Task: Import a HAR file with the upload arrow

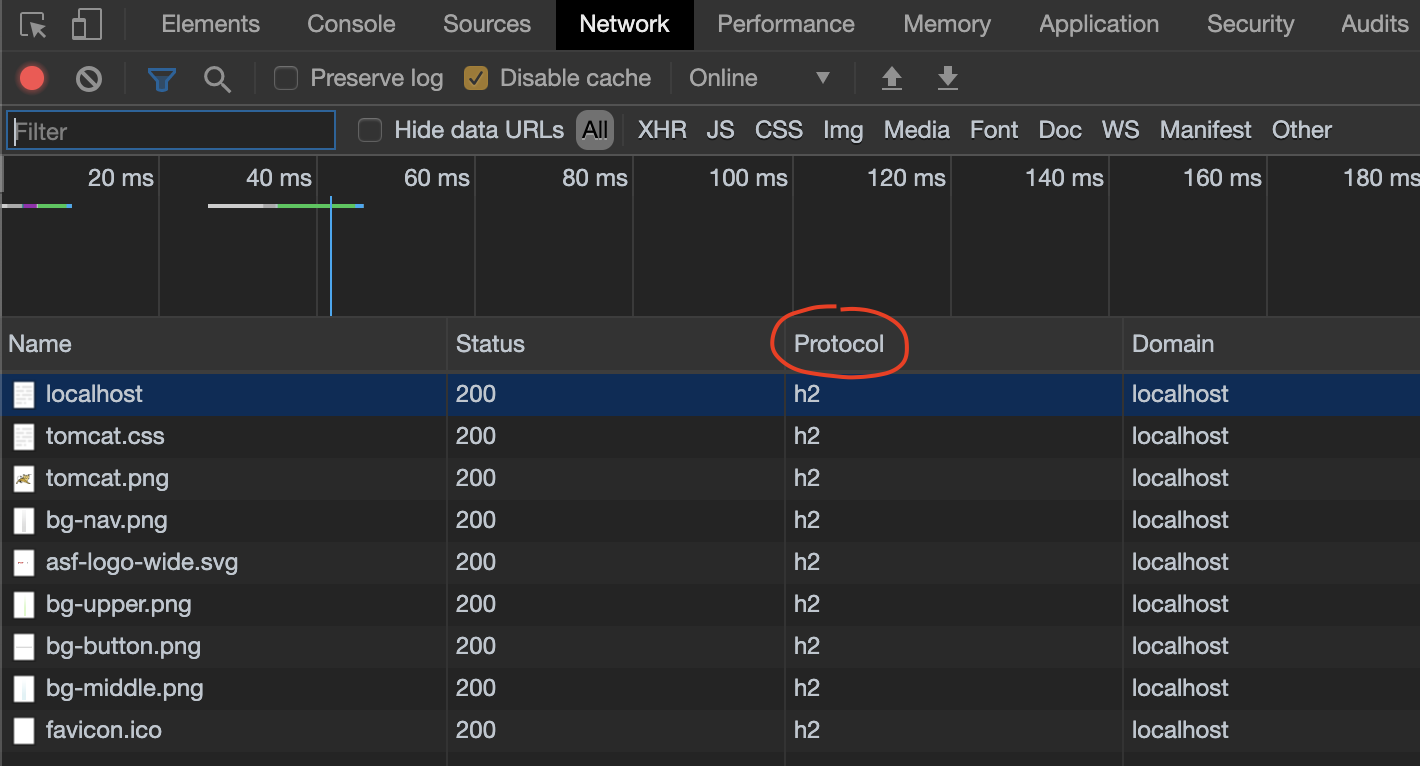Action: 892,78
